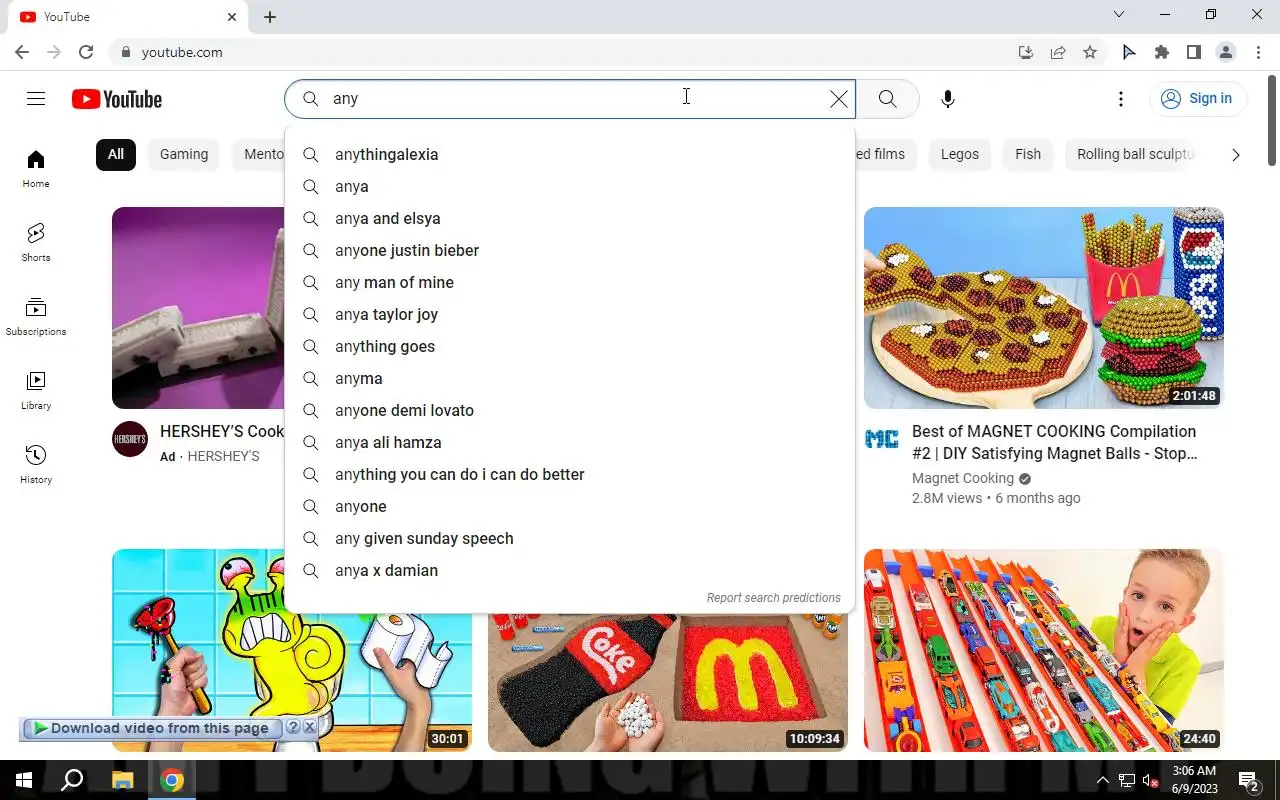Open File Explorer from taskbar
Viewport: 1280px width, 800px height.
[122, 780]
